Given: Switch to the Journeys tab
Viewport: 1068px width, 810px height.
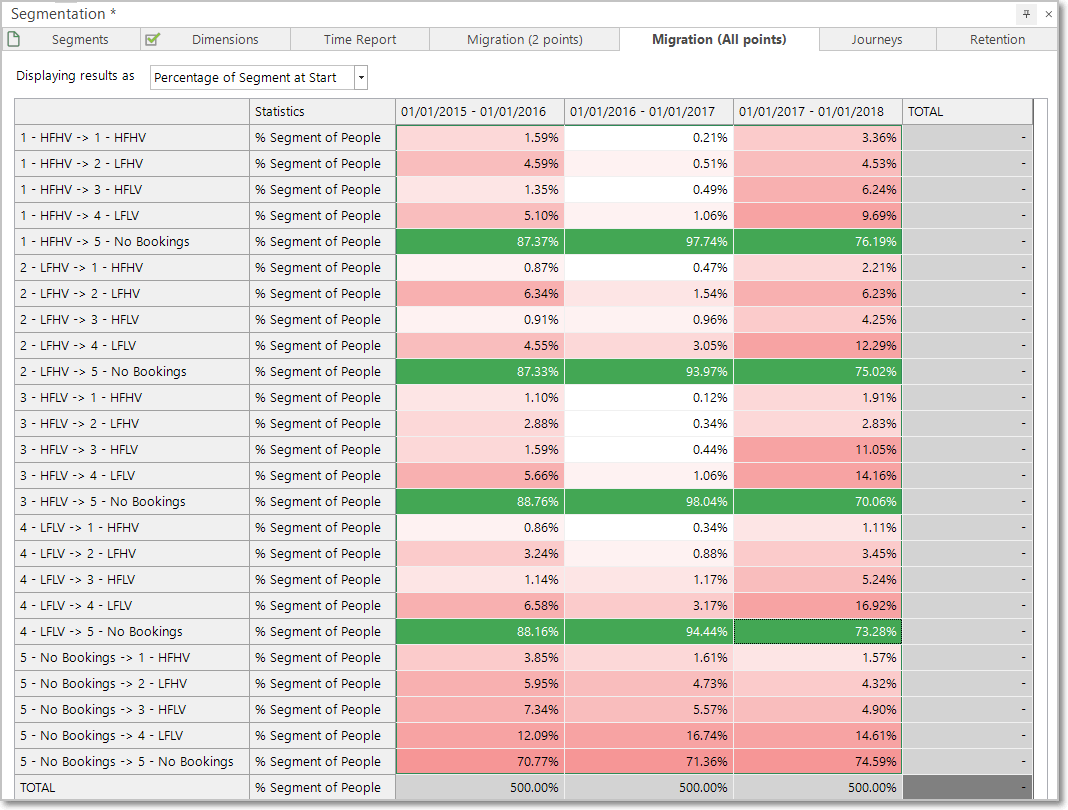Looking at the screenshot, I should (x=877, y=40).
